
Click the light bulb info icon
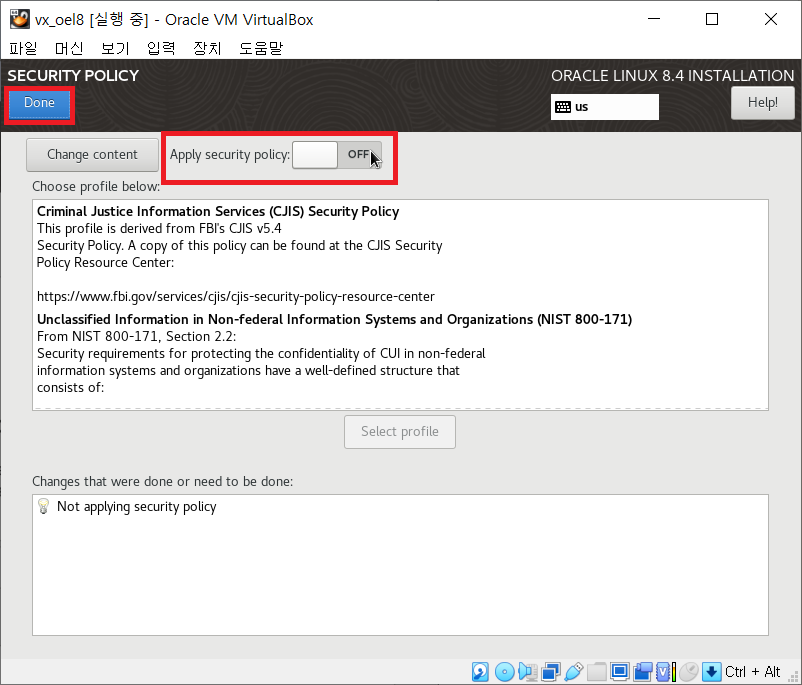[43, 506]
